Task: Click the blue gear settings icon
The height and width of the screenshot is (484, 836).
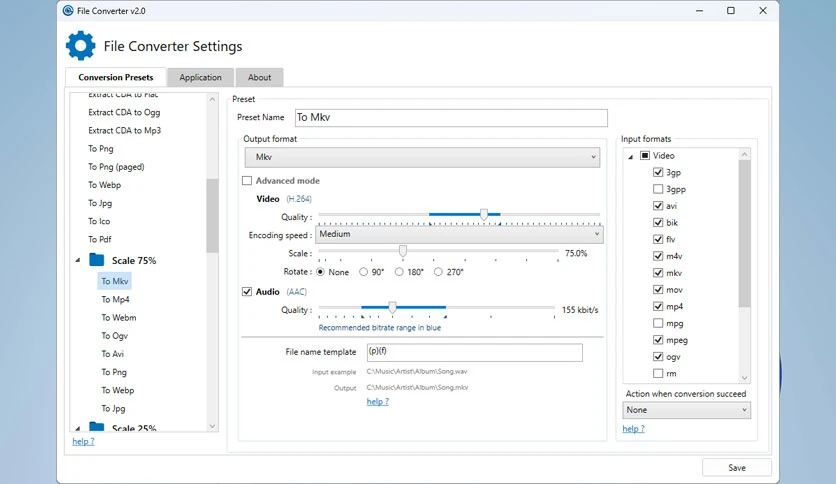Action: (81, 46)
